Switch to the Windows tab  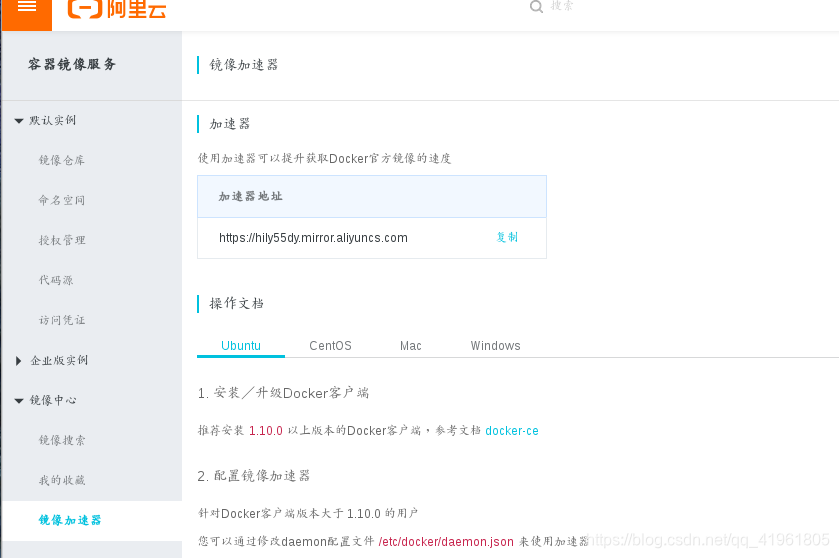tap(495, 346)
